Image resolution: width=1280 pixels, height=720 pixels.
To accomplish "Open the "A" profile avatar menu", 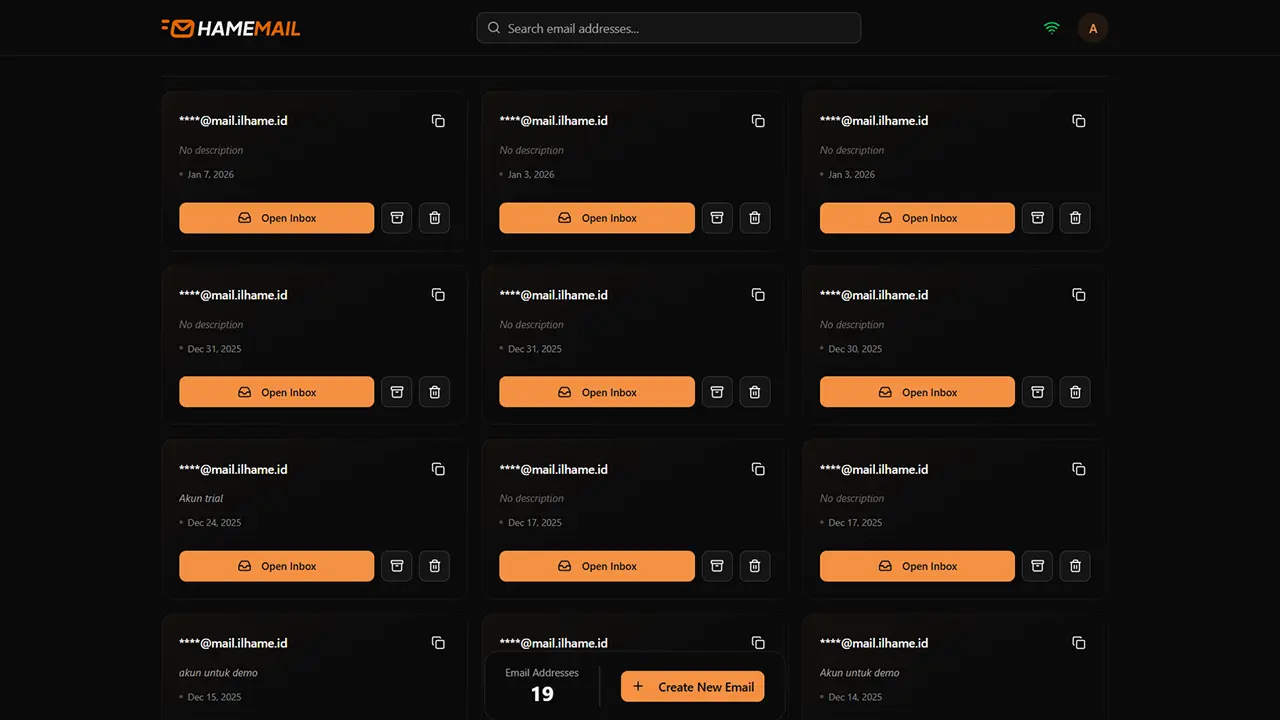I will (1093, 28).
